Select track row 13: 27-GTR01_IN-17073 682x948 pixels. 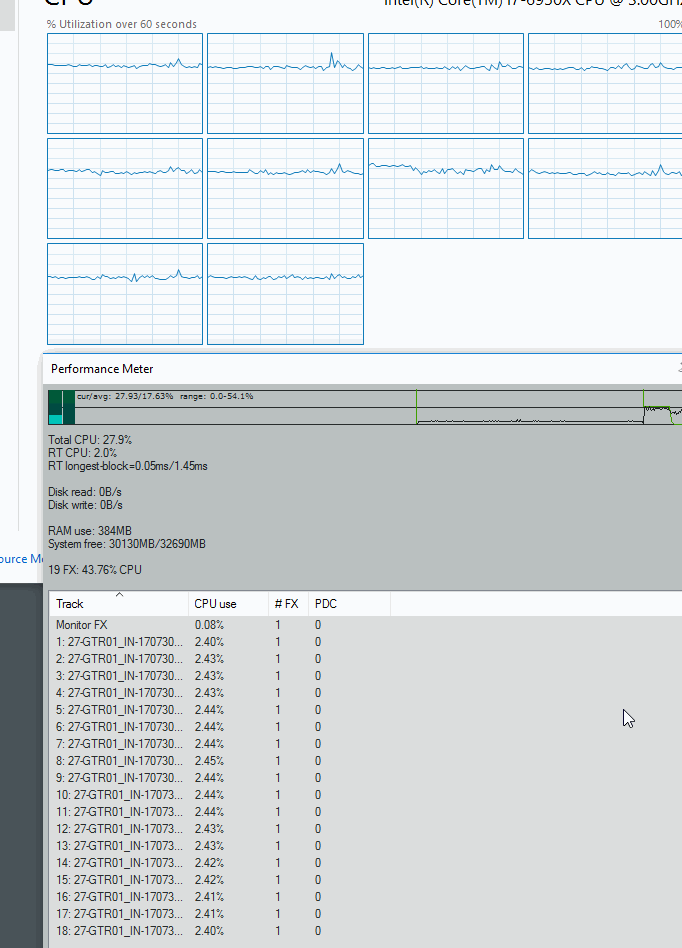tap(365, 845)
